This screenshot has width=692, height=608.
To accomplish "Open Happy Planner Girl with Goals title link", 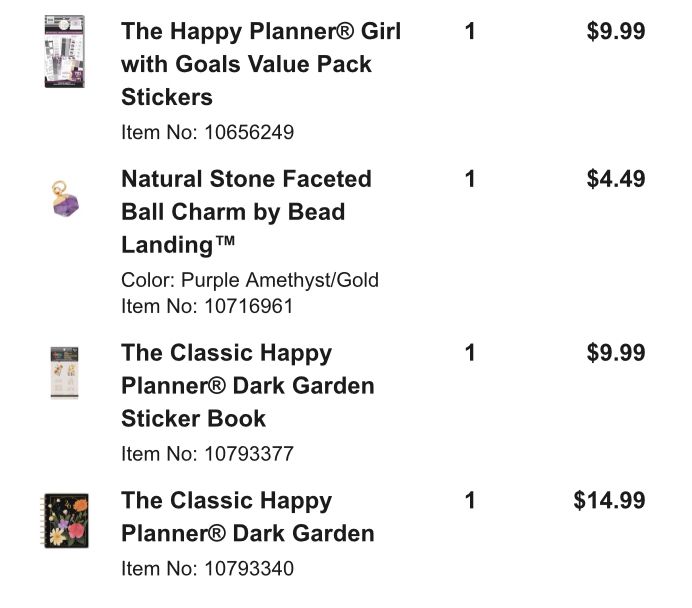I will (x=261, y=64).
